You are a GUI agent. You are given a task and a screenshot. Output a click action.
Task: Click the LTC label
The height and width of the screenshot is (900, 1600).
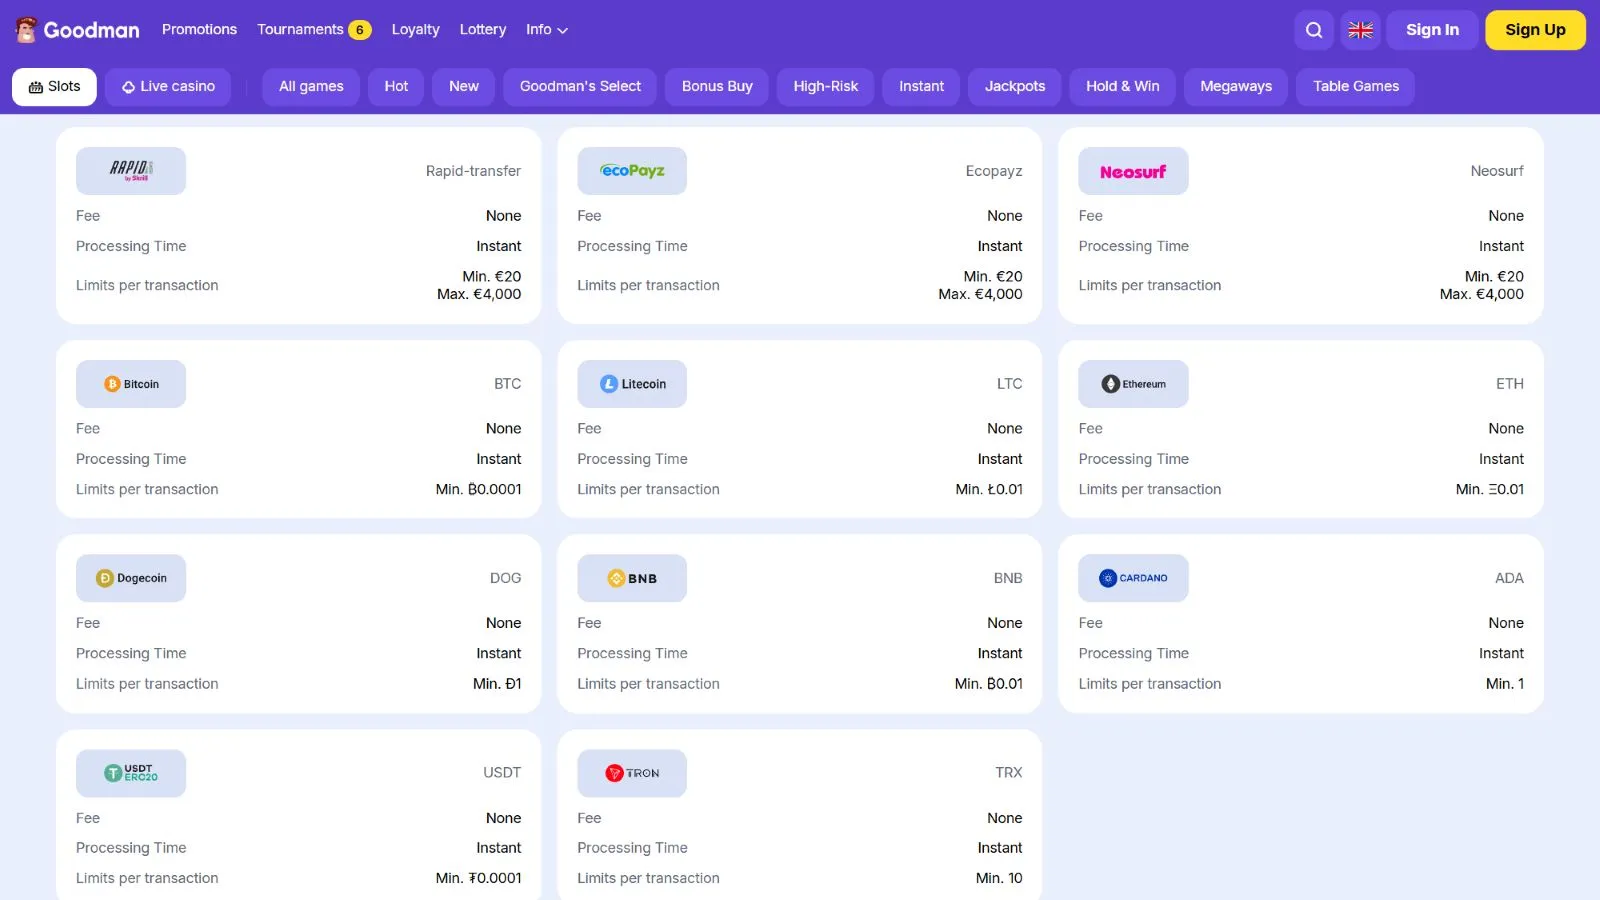click(1009, 384)
